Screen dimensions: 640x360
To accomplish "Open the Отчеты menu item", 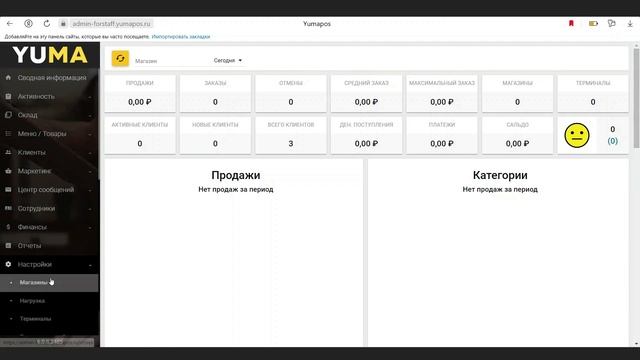I will pyautogui.click(x=29, y=245).
